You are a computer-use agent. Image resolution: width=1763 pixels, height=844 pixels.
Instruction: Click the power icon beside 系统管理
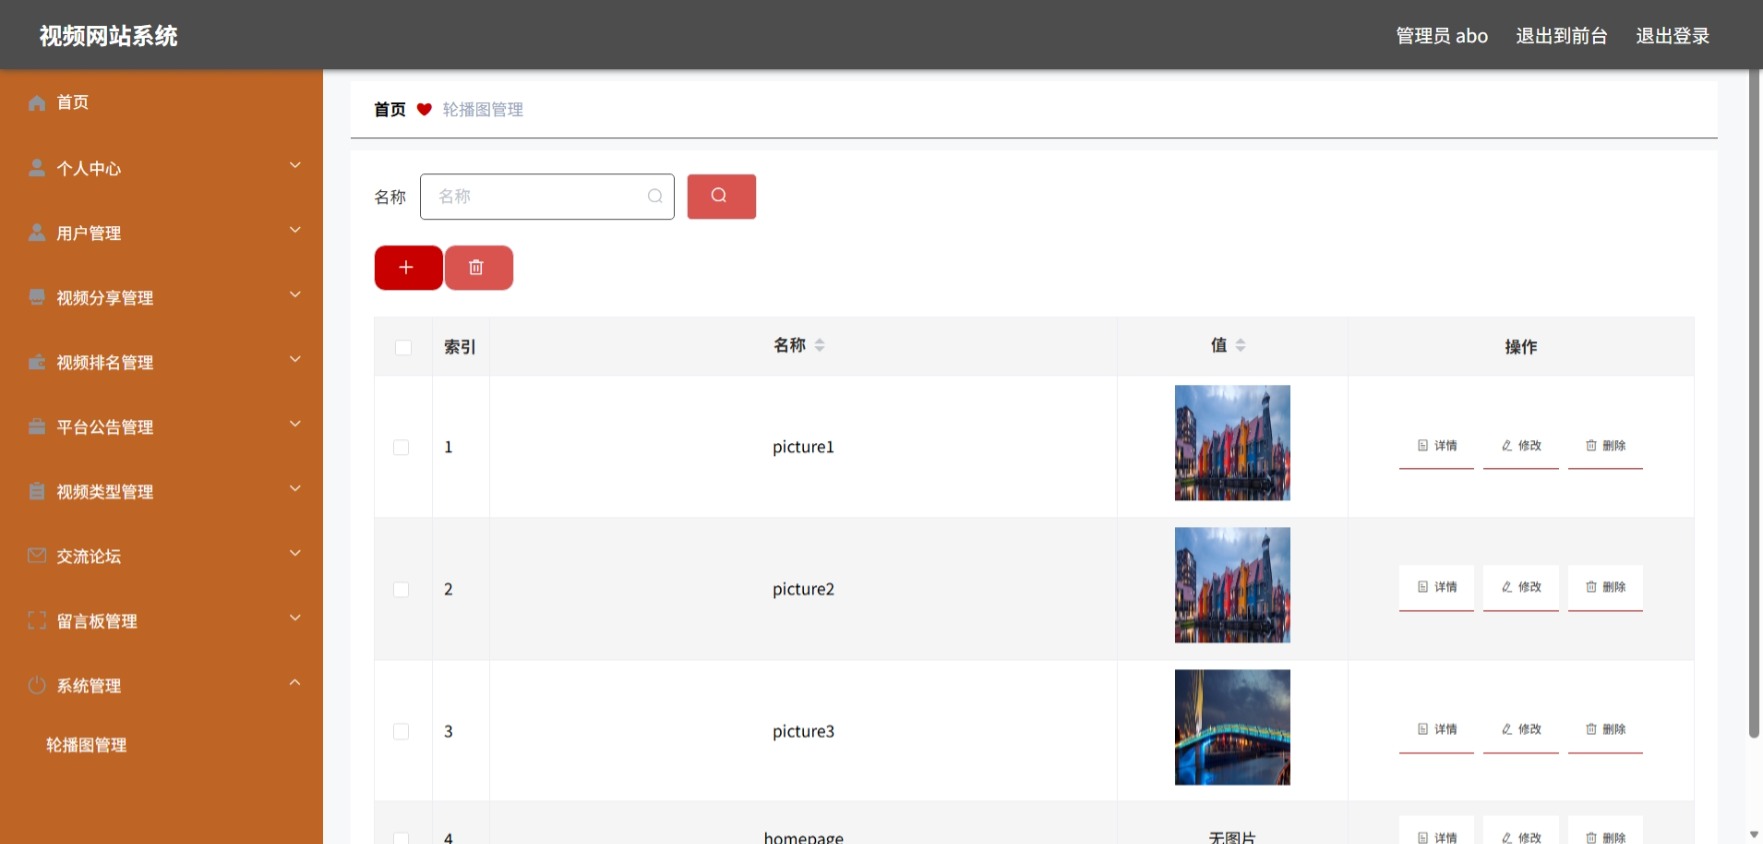point(37,685)
